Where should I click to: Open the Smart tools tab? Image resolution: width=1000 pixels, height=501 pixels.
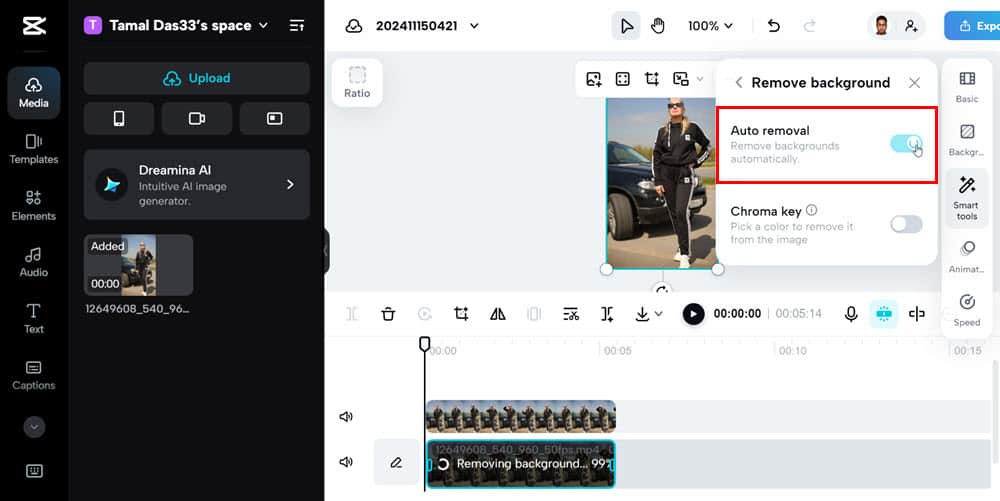(x=967, y=198)
